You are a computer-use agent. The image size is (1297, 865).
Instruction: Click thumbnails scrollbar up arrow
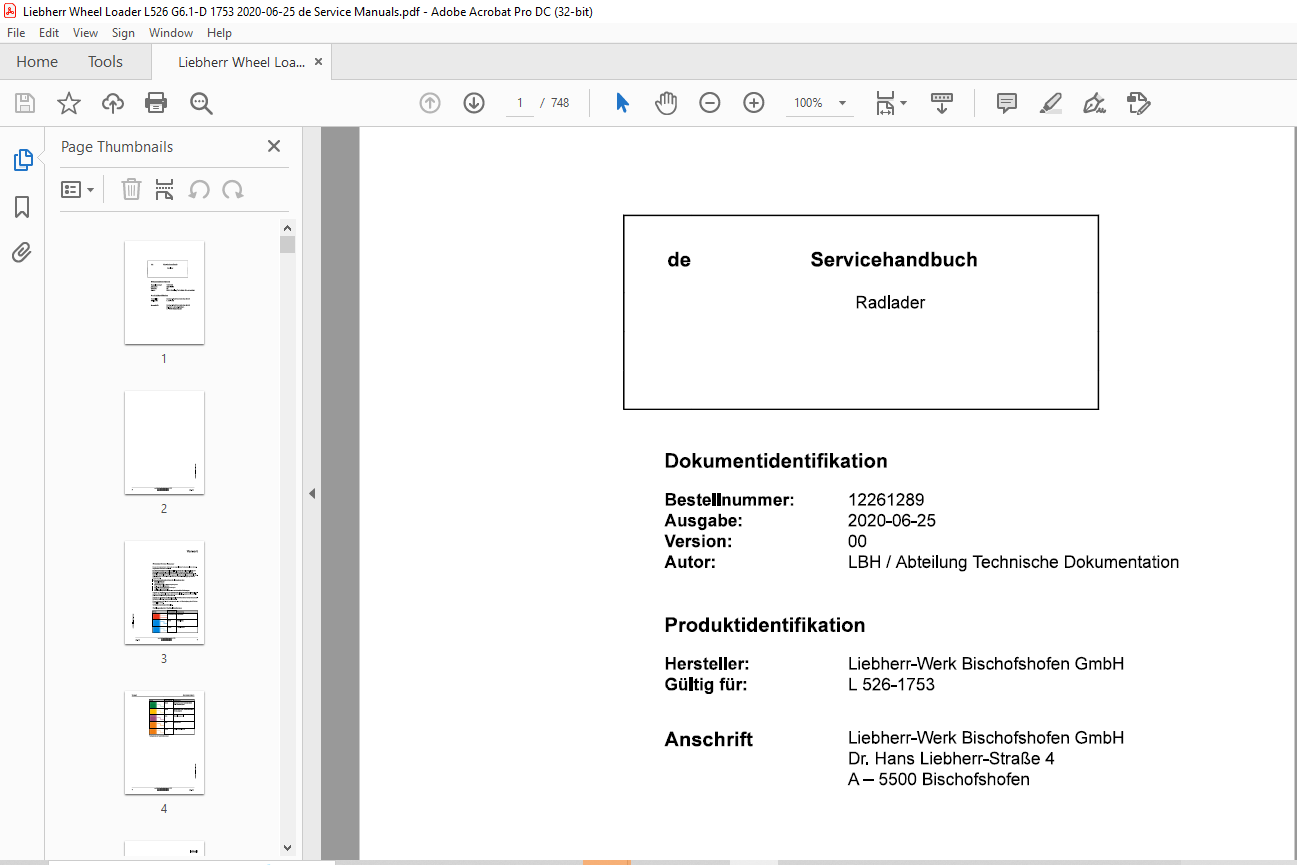288,228
